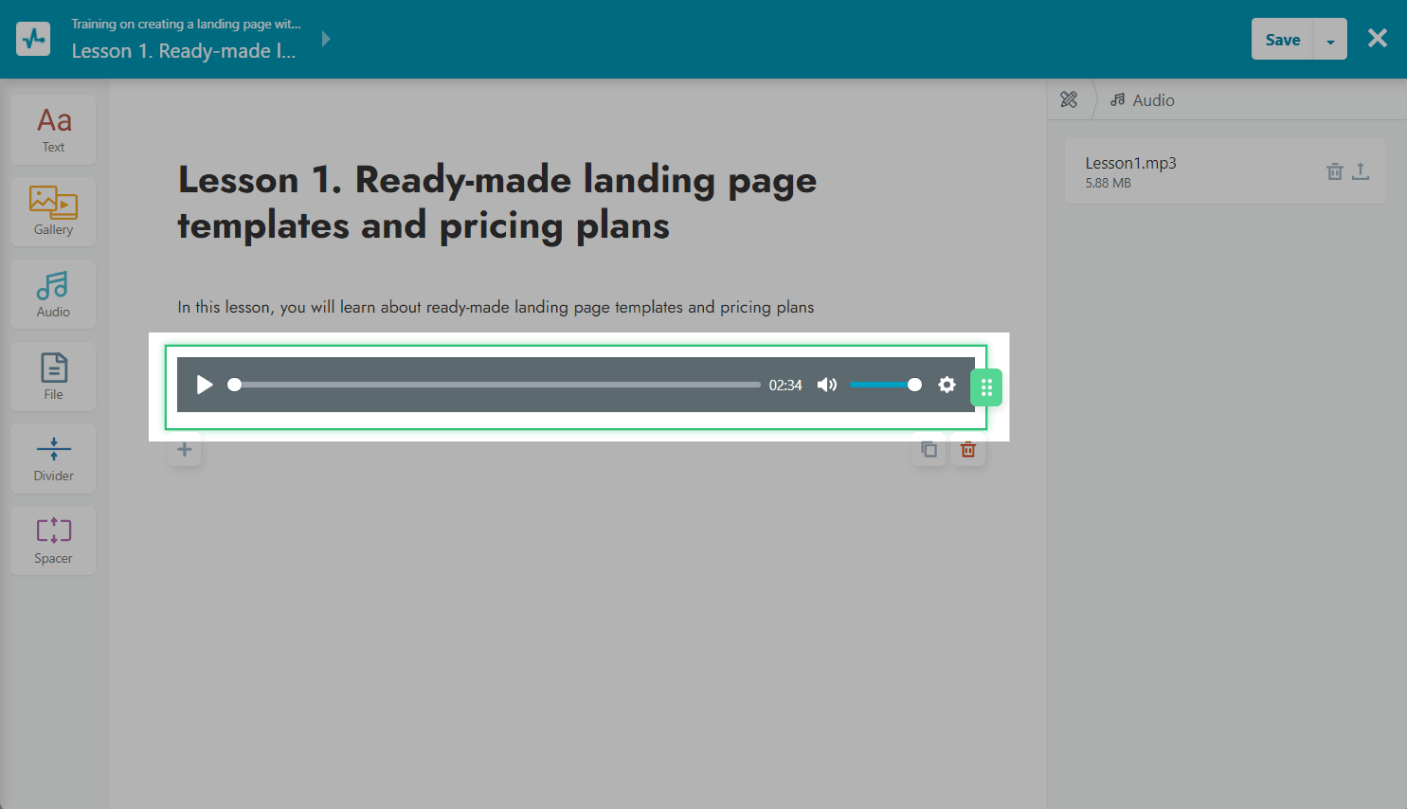1407x809 pixels.
Task: Delete the audio block with red trash
Action: (967, 450)
